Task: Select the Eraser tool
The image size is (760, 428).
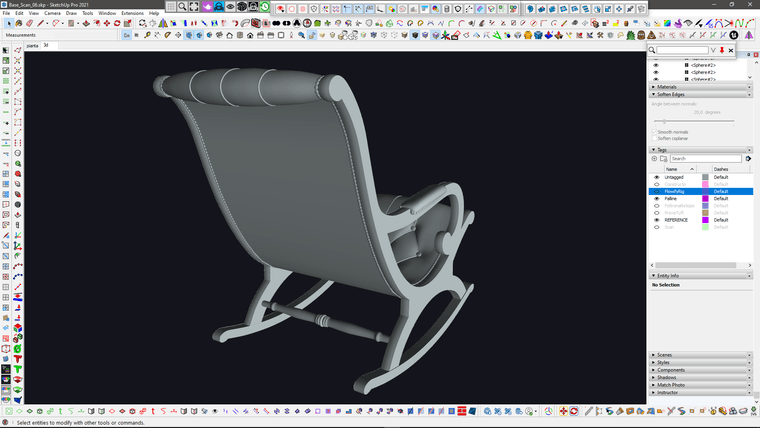Action: coord(29,23)
